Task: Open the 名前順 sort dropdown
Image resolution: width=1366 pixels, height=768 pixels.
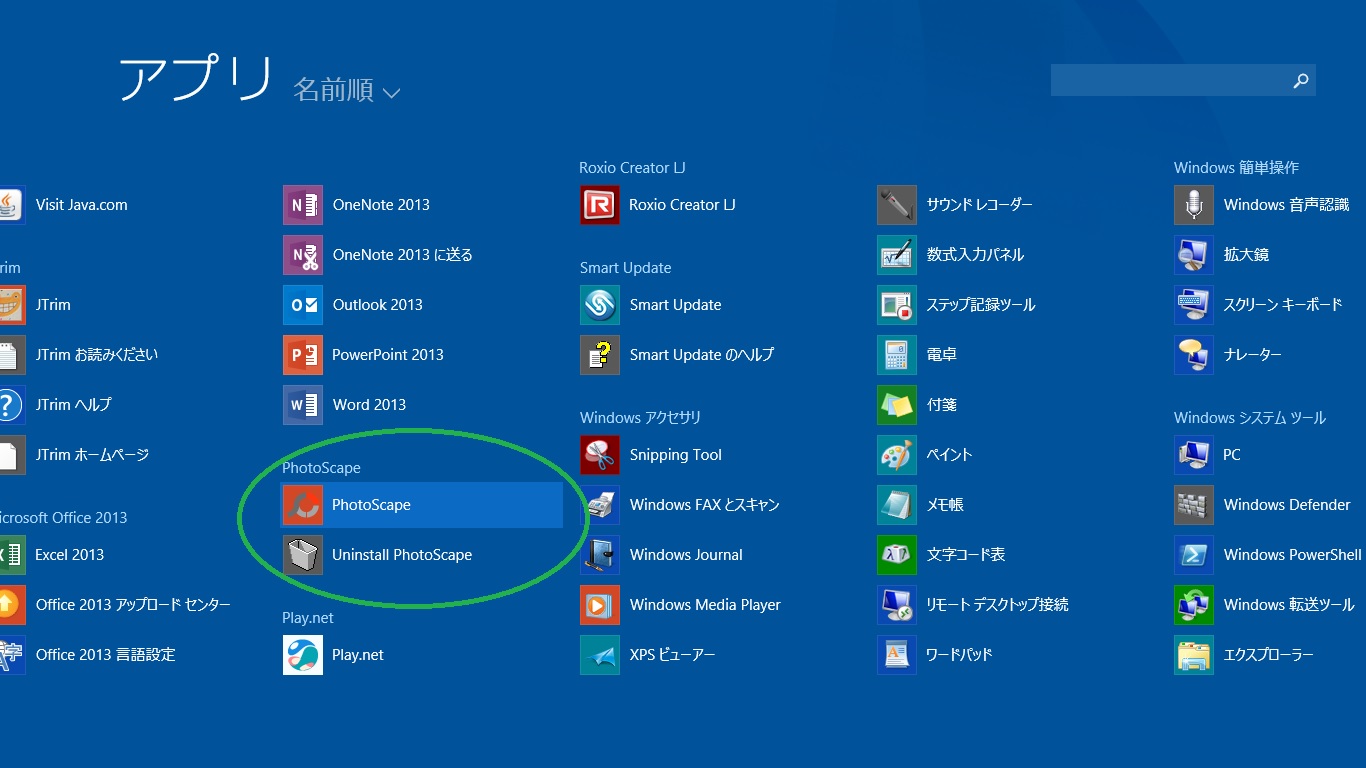Action: tap(346, 90)
